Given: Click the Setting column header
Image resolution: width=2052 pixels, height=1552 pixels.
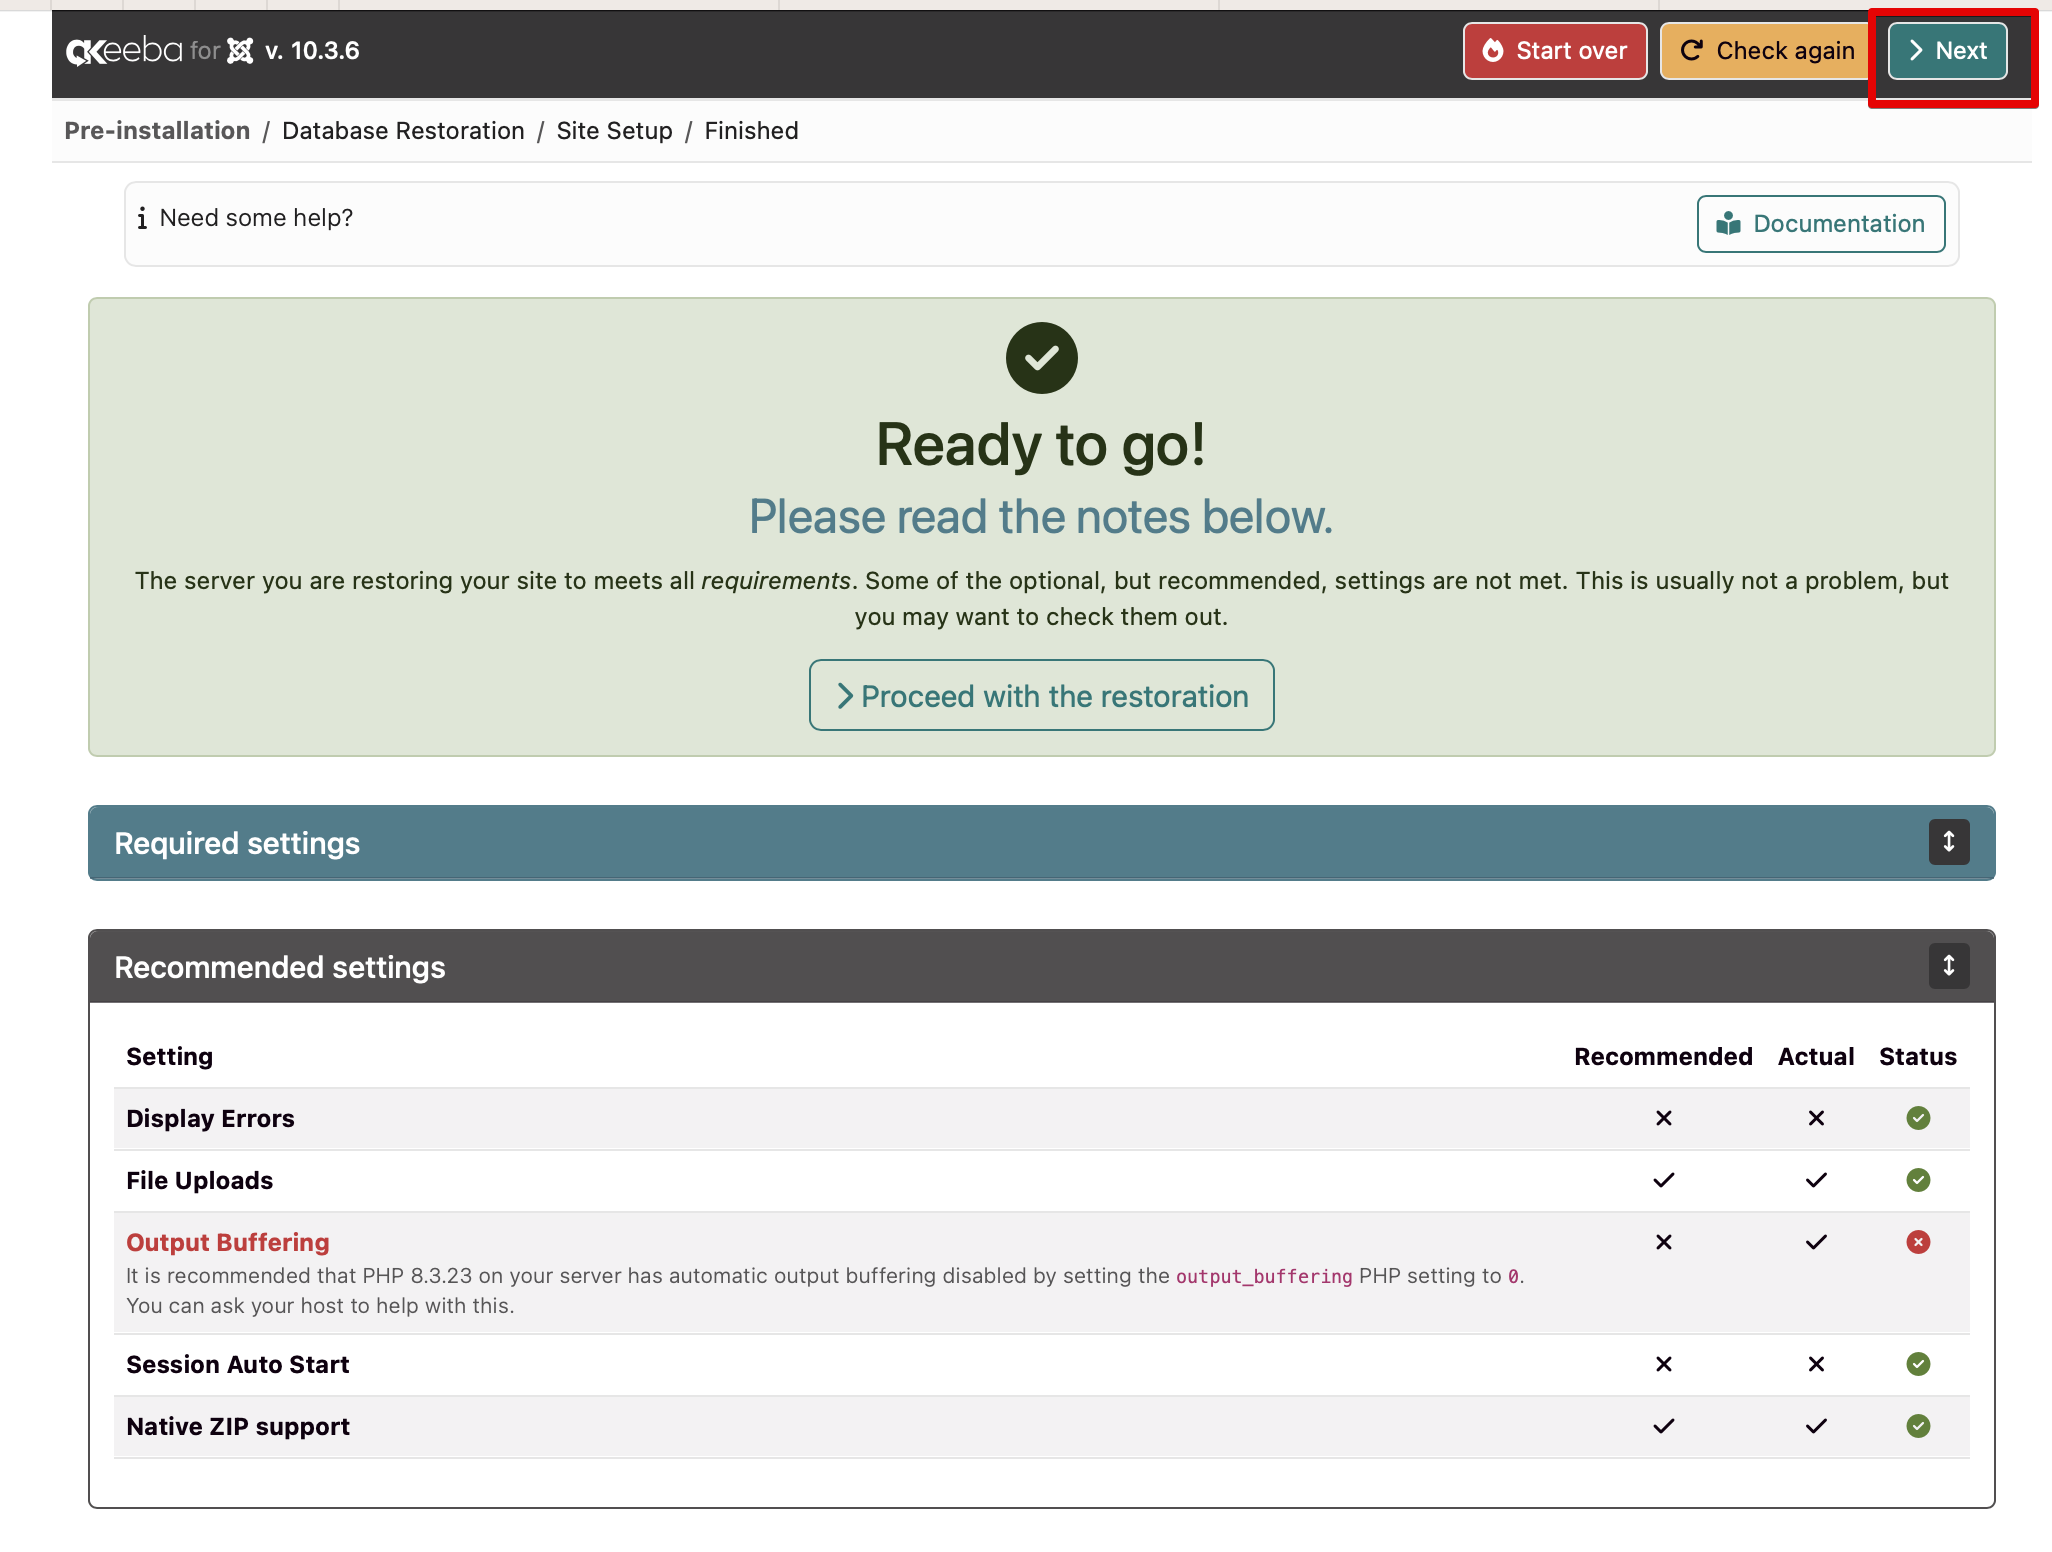Looking at the screenshot, I should click(170, 1057).
